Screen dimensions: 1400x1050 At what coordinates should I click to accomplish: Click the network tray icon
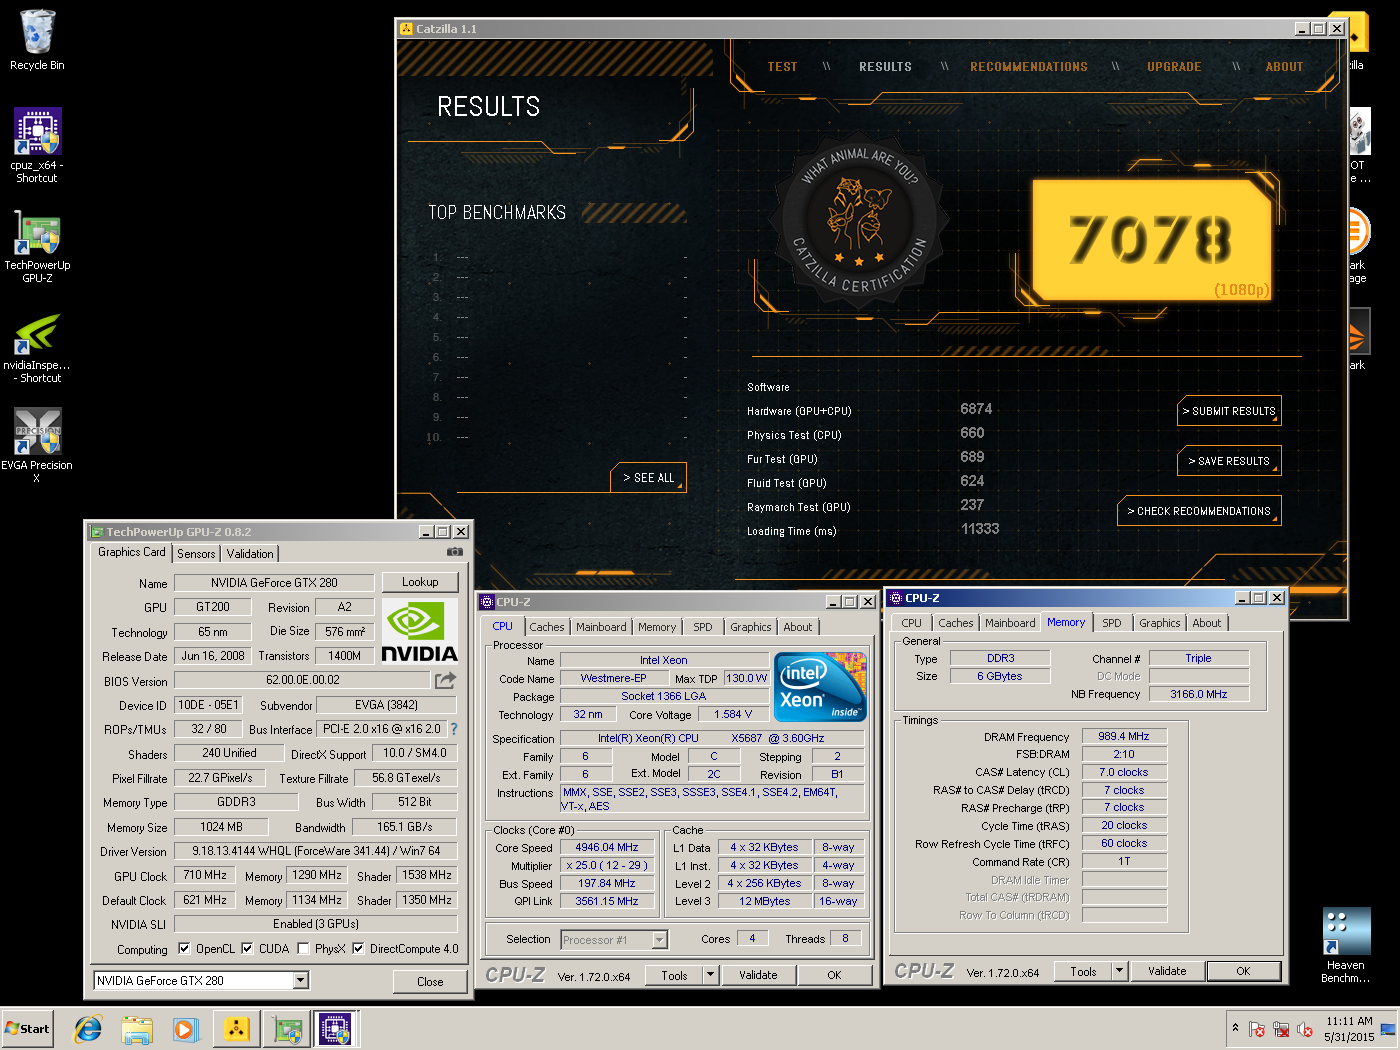(x=1281, y=1029)
